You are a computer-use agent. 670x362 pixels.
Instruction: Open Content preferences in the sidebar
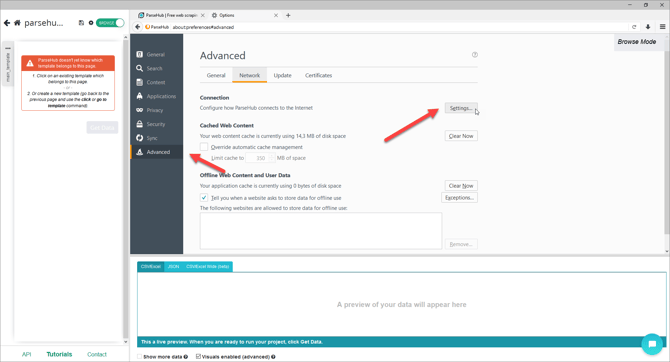point(156,82)
